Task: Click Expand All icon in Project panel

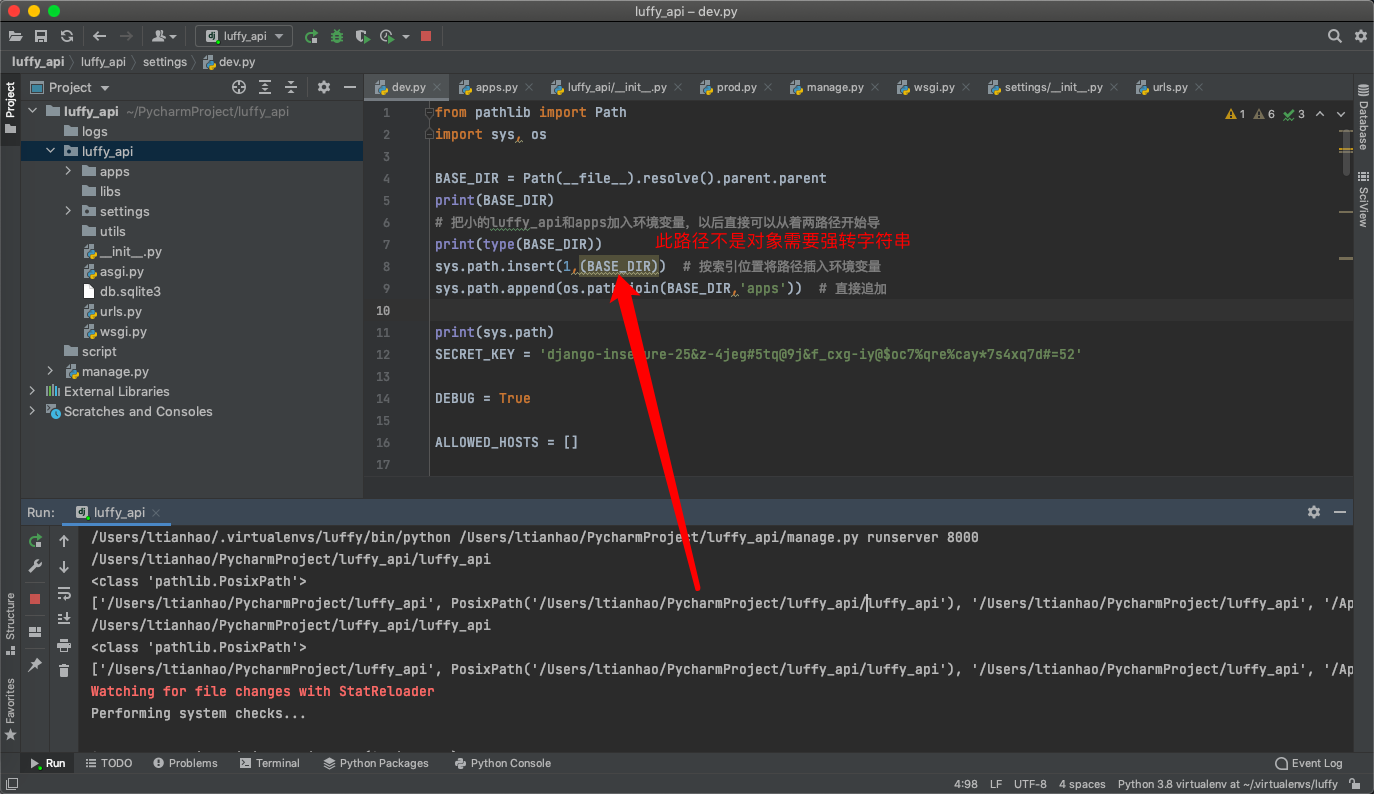Action: pos(265,87)
